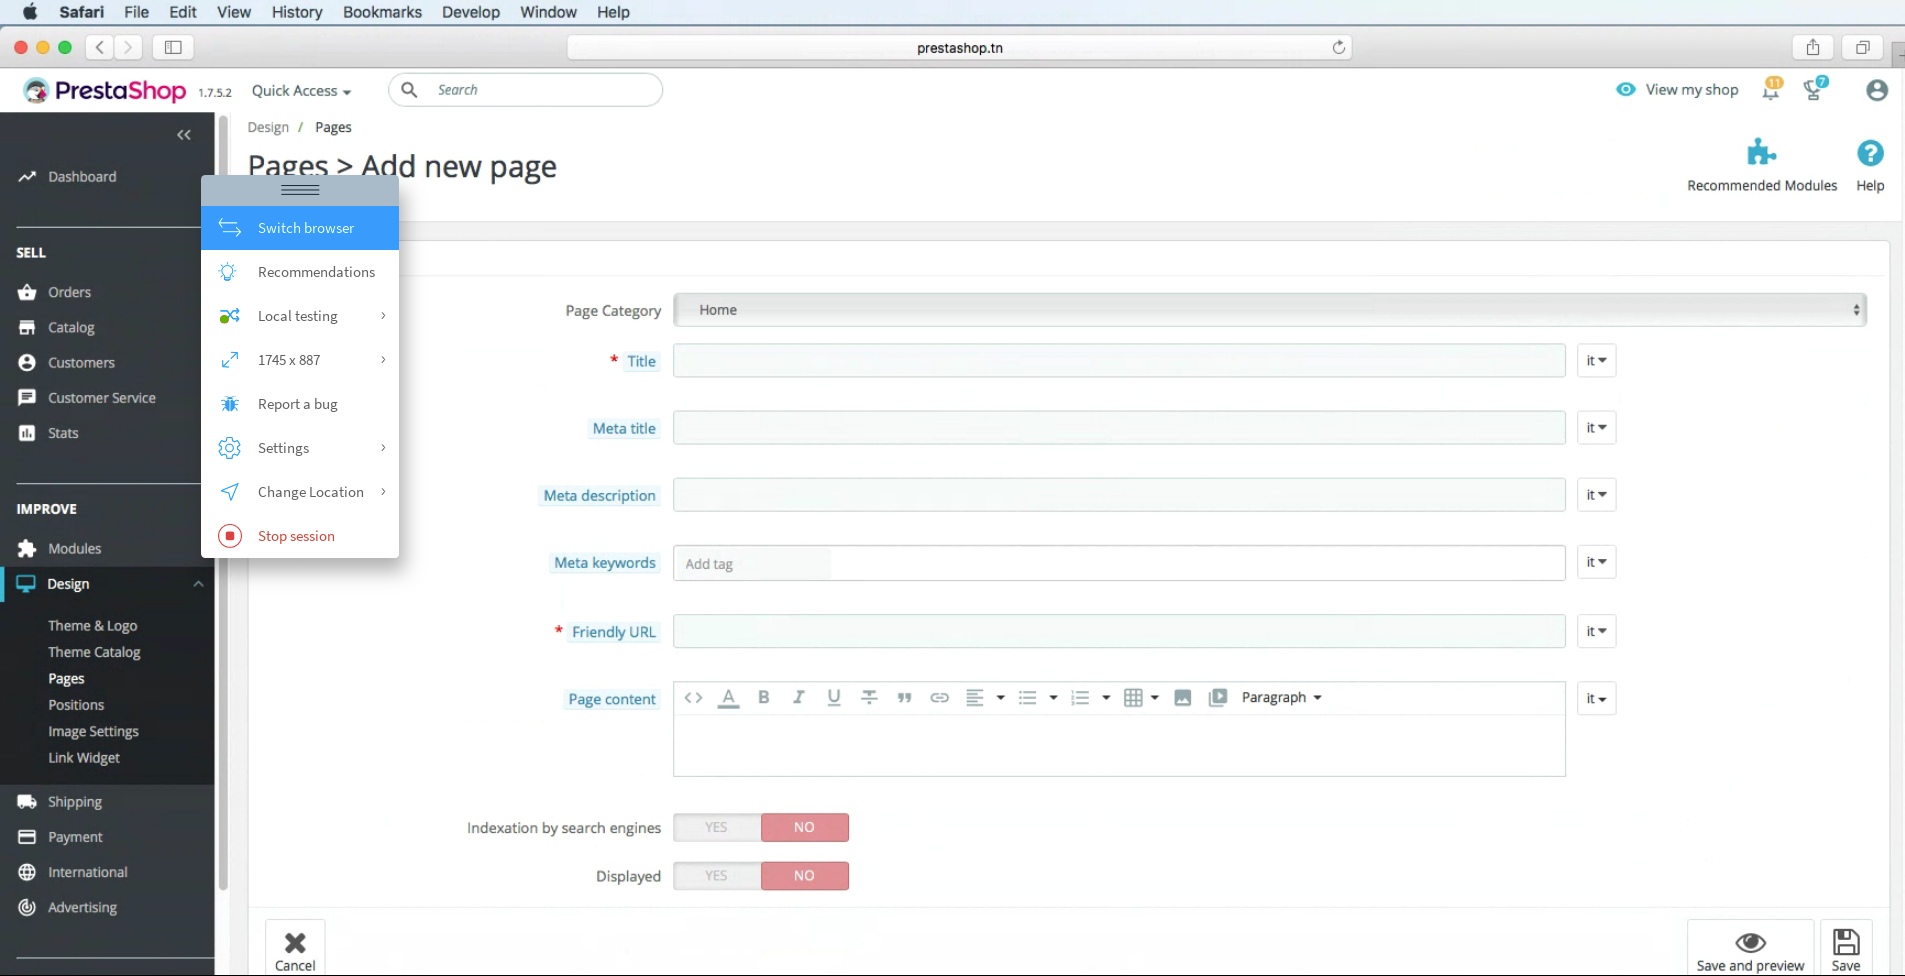Open Modules in sidebar
The width and height of the screenshot is (1905, 976).
point(74,549)
